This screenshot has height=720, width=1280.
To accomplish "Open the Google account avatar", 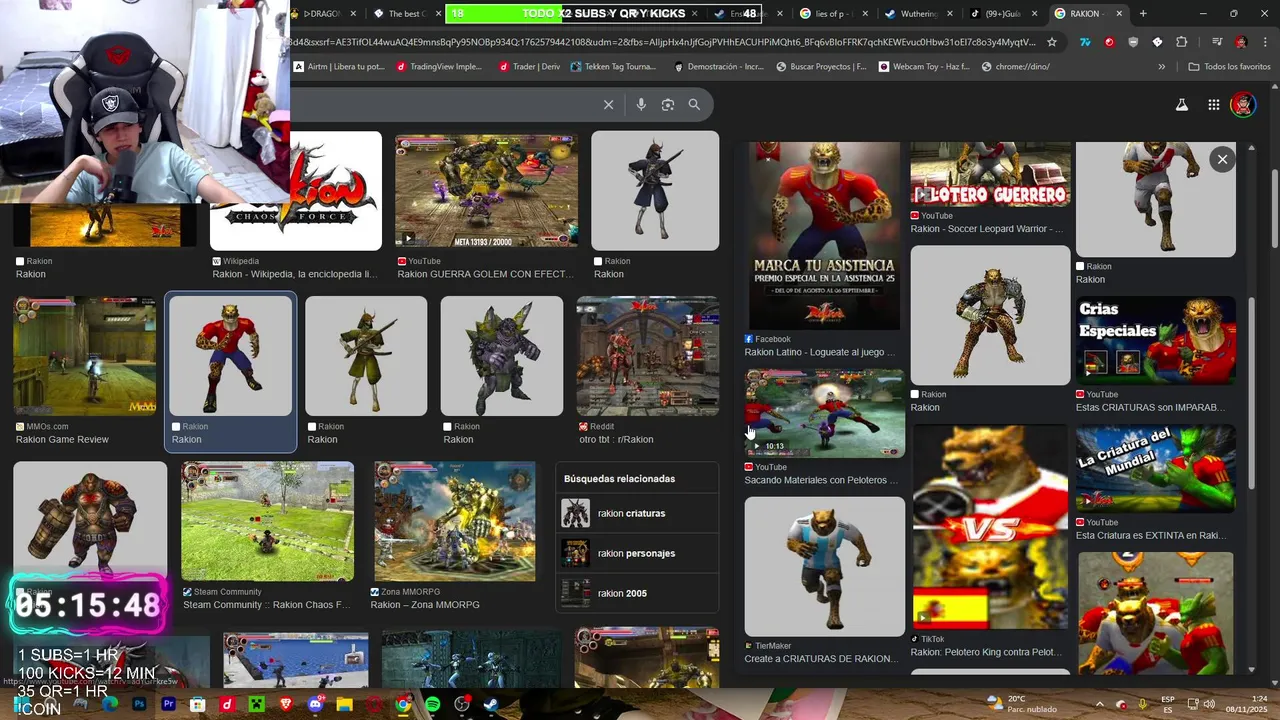I will pyautogui.click(x=1243, y=105).
